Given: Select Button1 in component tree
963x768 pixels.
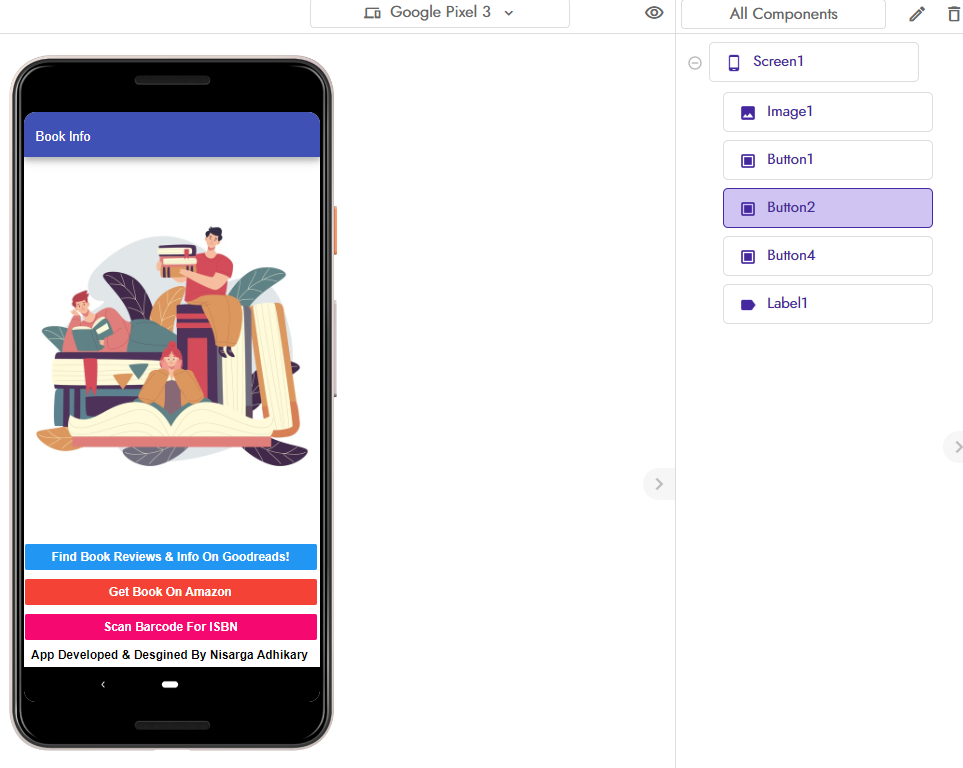Looking at the screenshot, I should tap(827, 160).
